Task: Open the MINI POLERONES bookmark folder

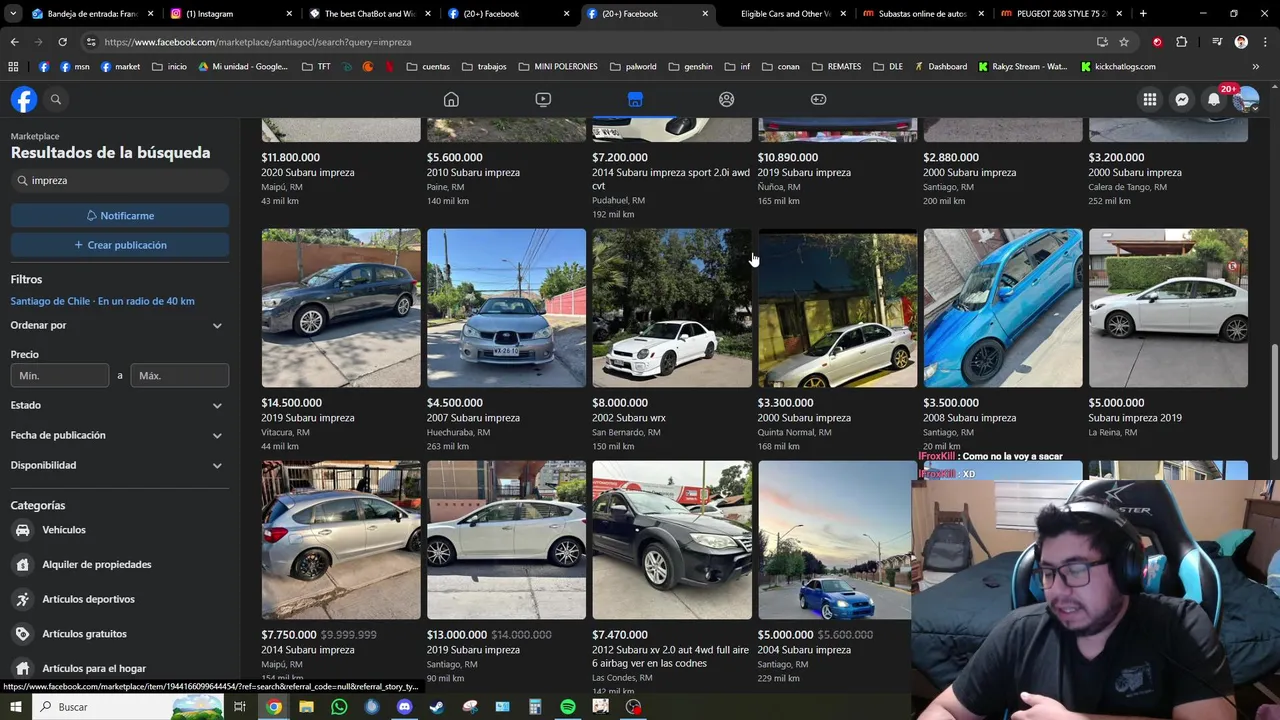Action: point(558,67)
